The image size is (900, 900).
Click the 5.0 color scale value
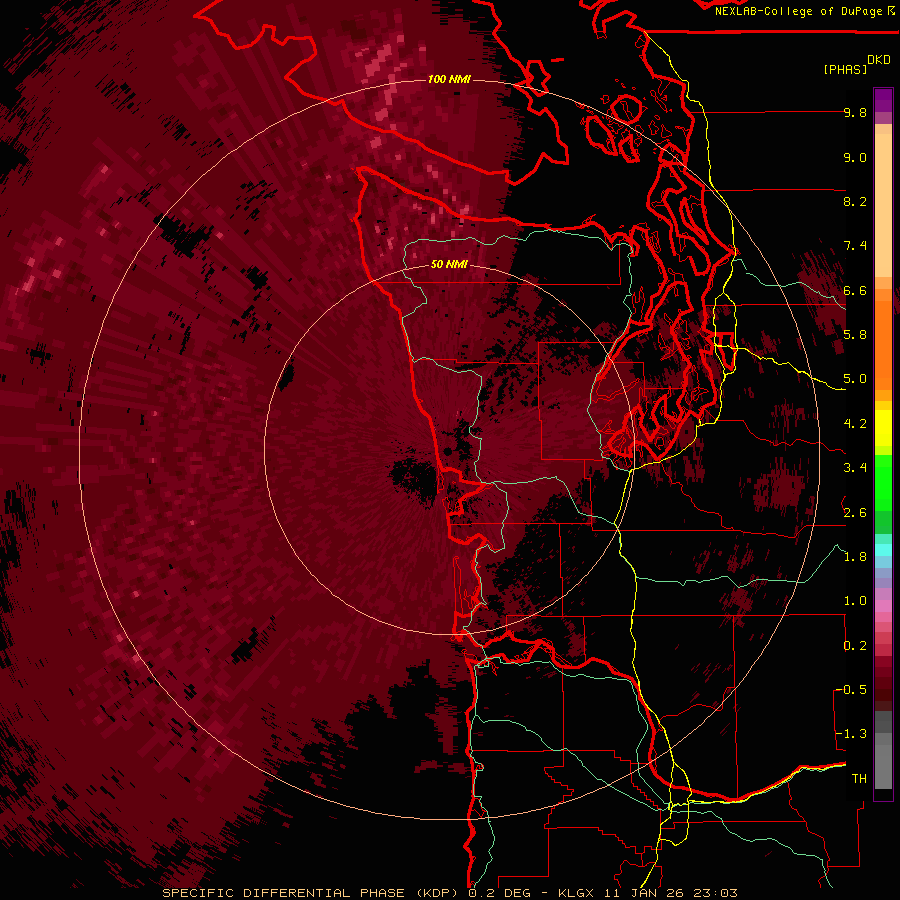point(855,379)
